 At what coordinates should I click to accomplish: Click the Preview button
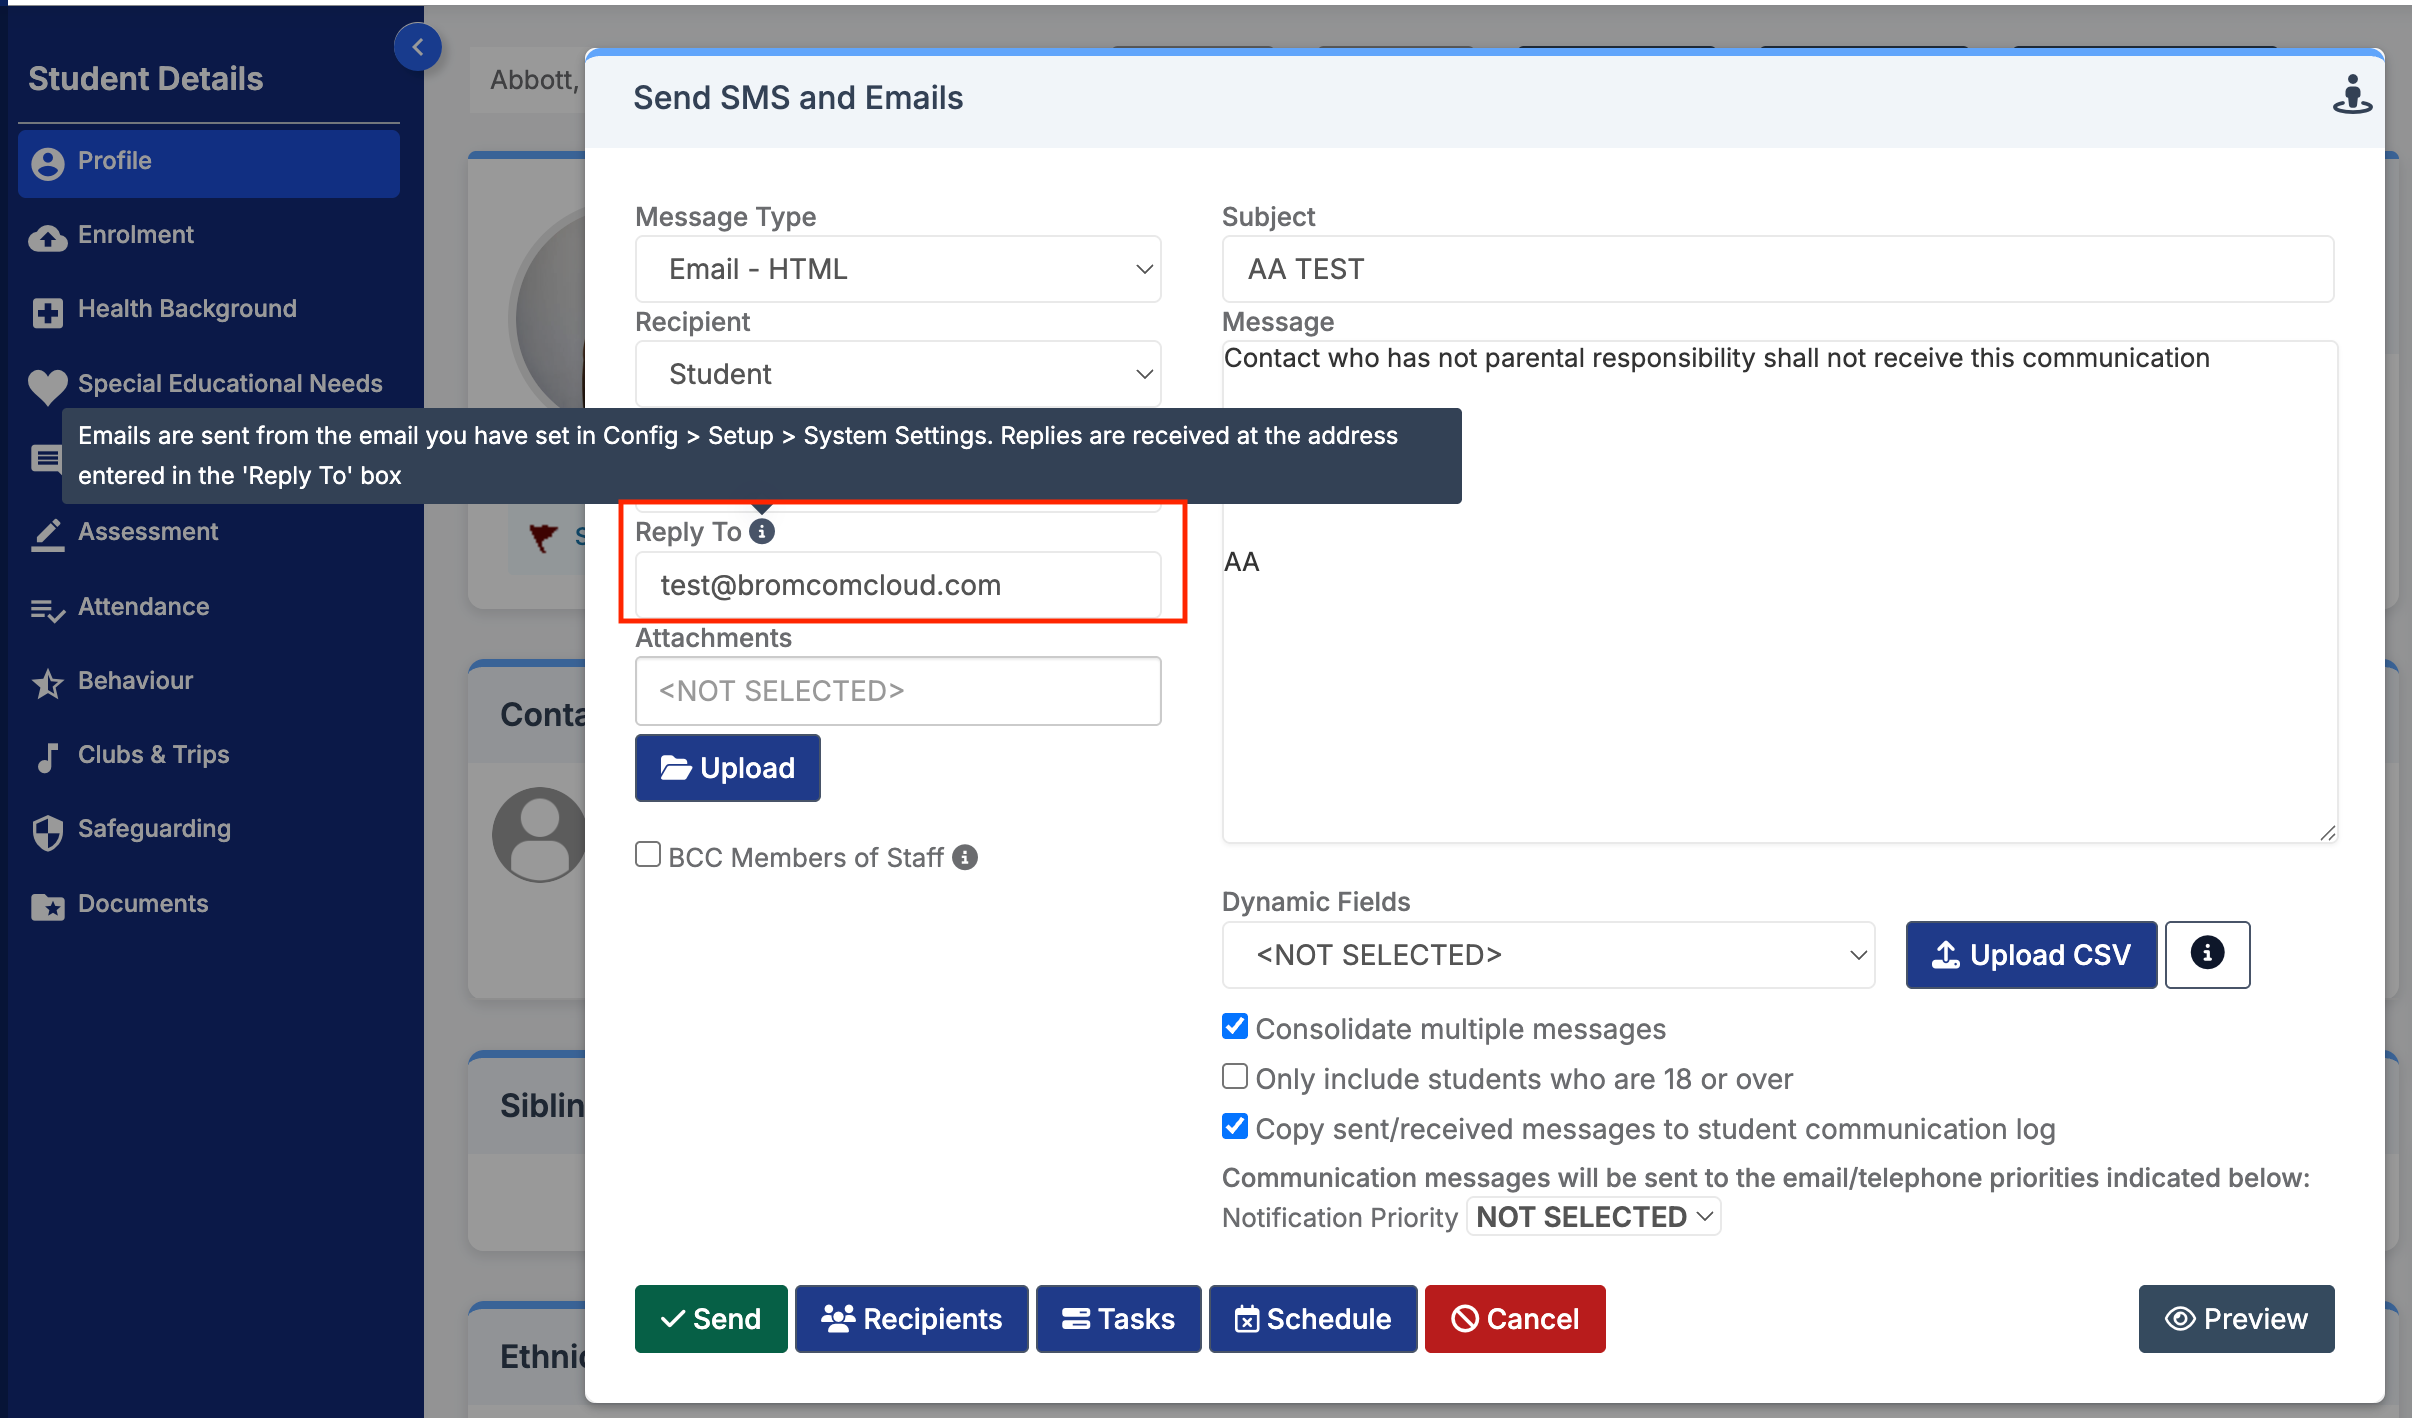[2236, 1319]
